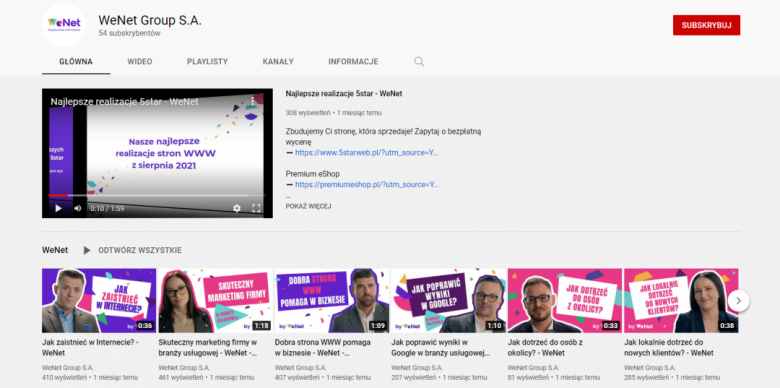Click title Skuteczny marketing firmy w branży usługowej
The height and width of the screenshot is (388, 780).
coord(208,348)
